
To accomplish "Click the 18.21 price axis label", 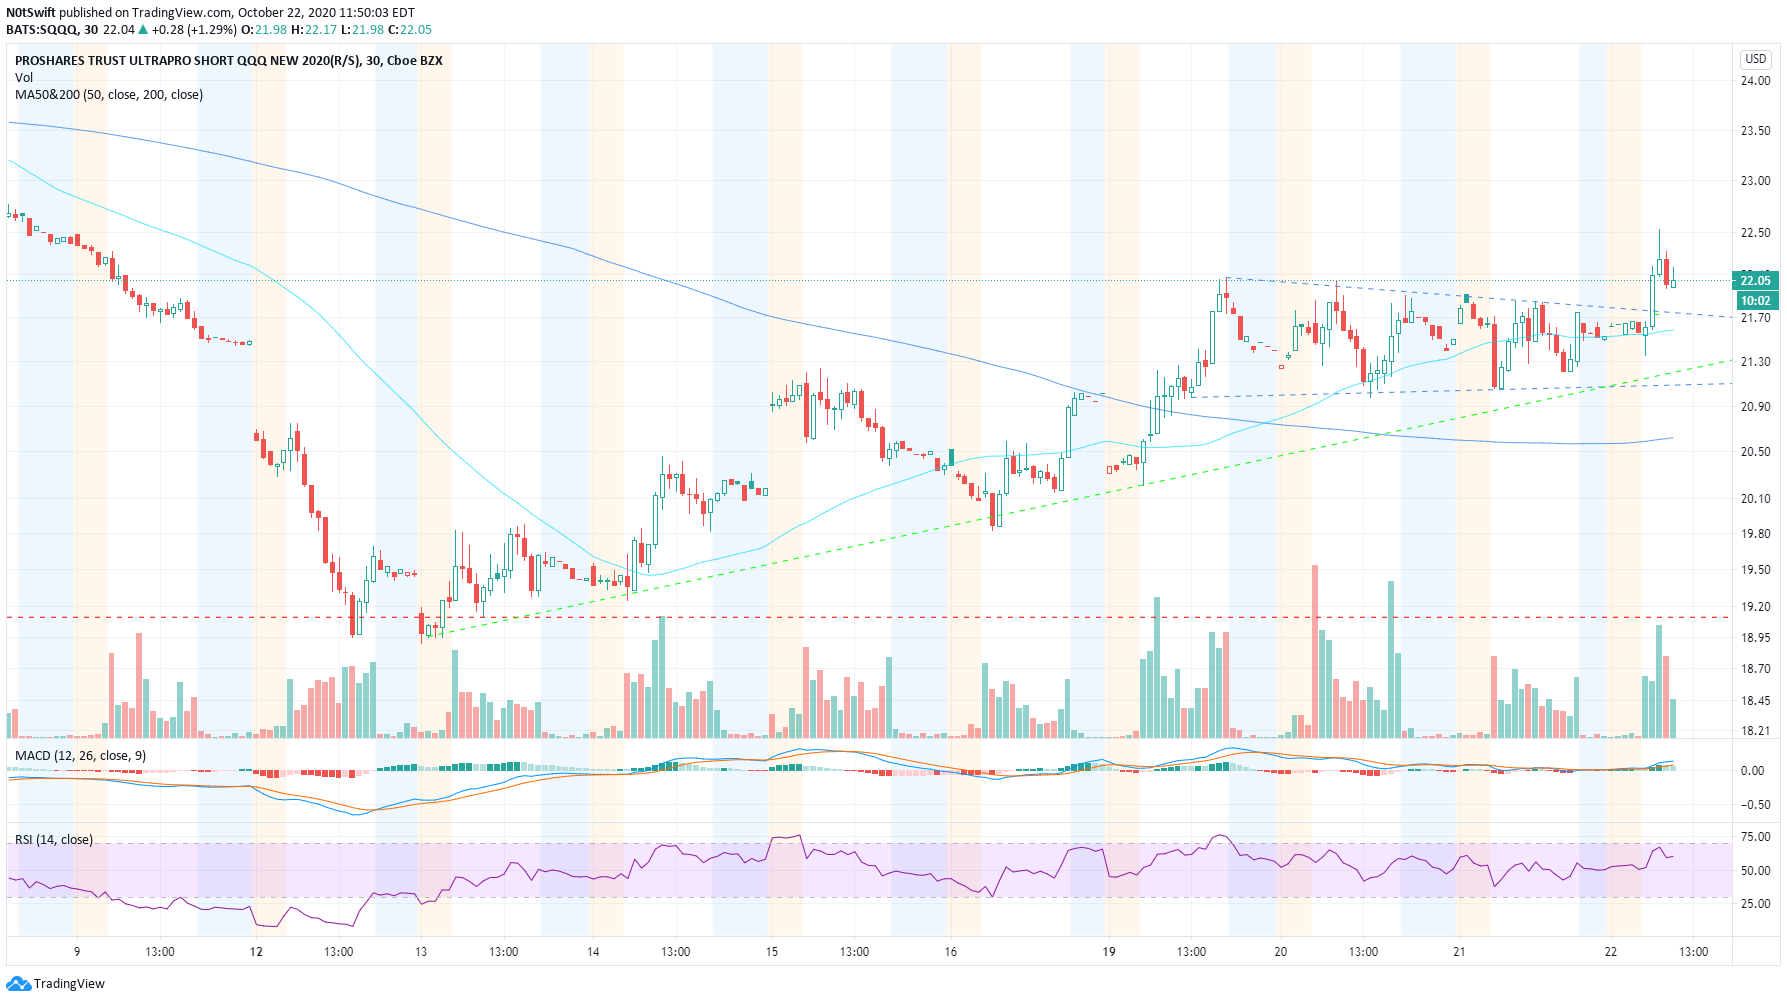I will 1756,731.
